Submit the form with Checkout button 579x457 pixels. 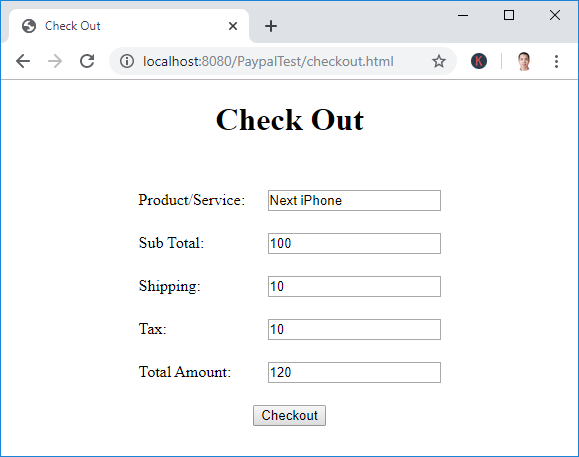290,415
